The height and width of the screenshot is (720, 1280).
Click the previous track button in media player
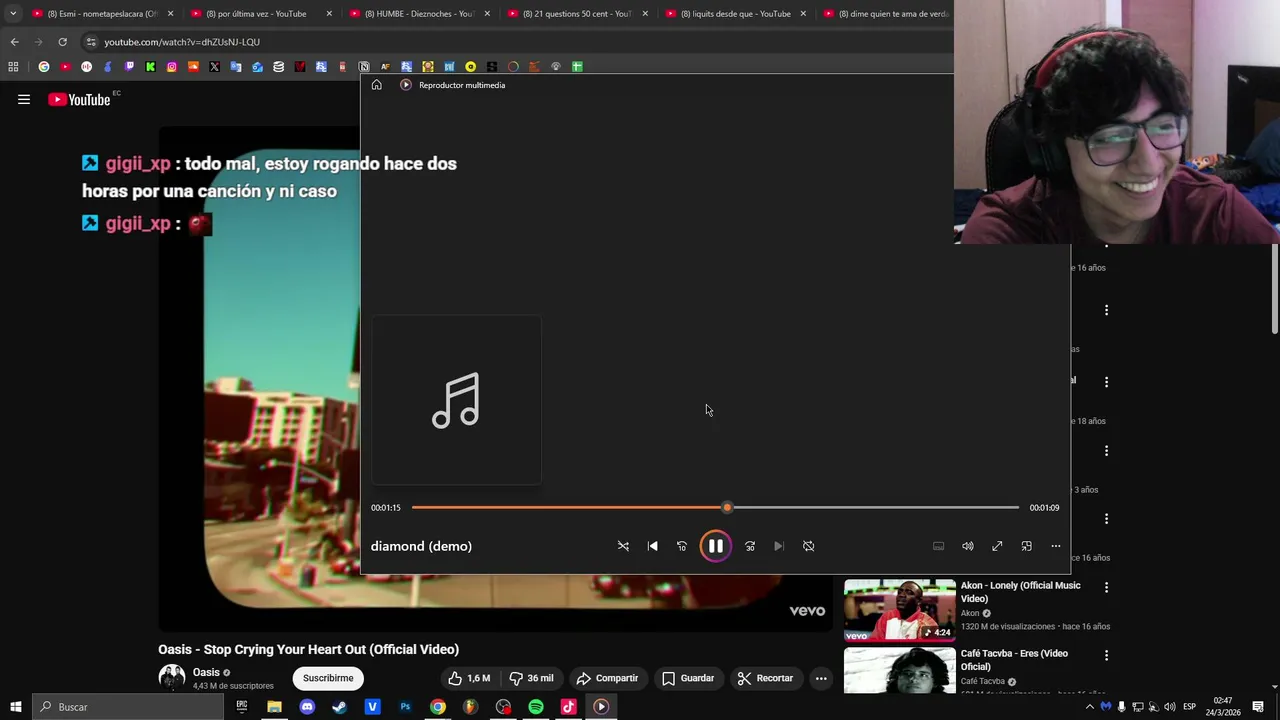pyautogui.click(x=653, y=546)
